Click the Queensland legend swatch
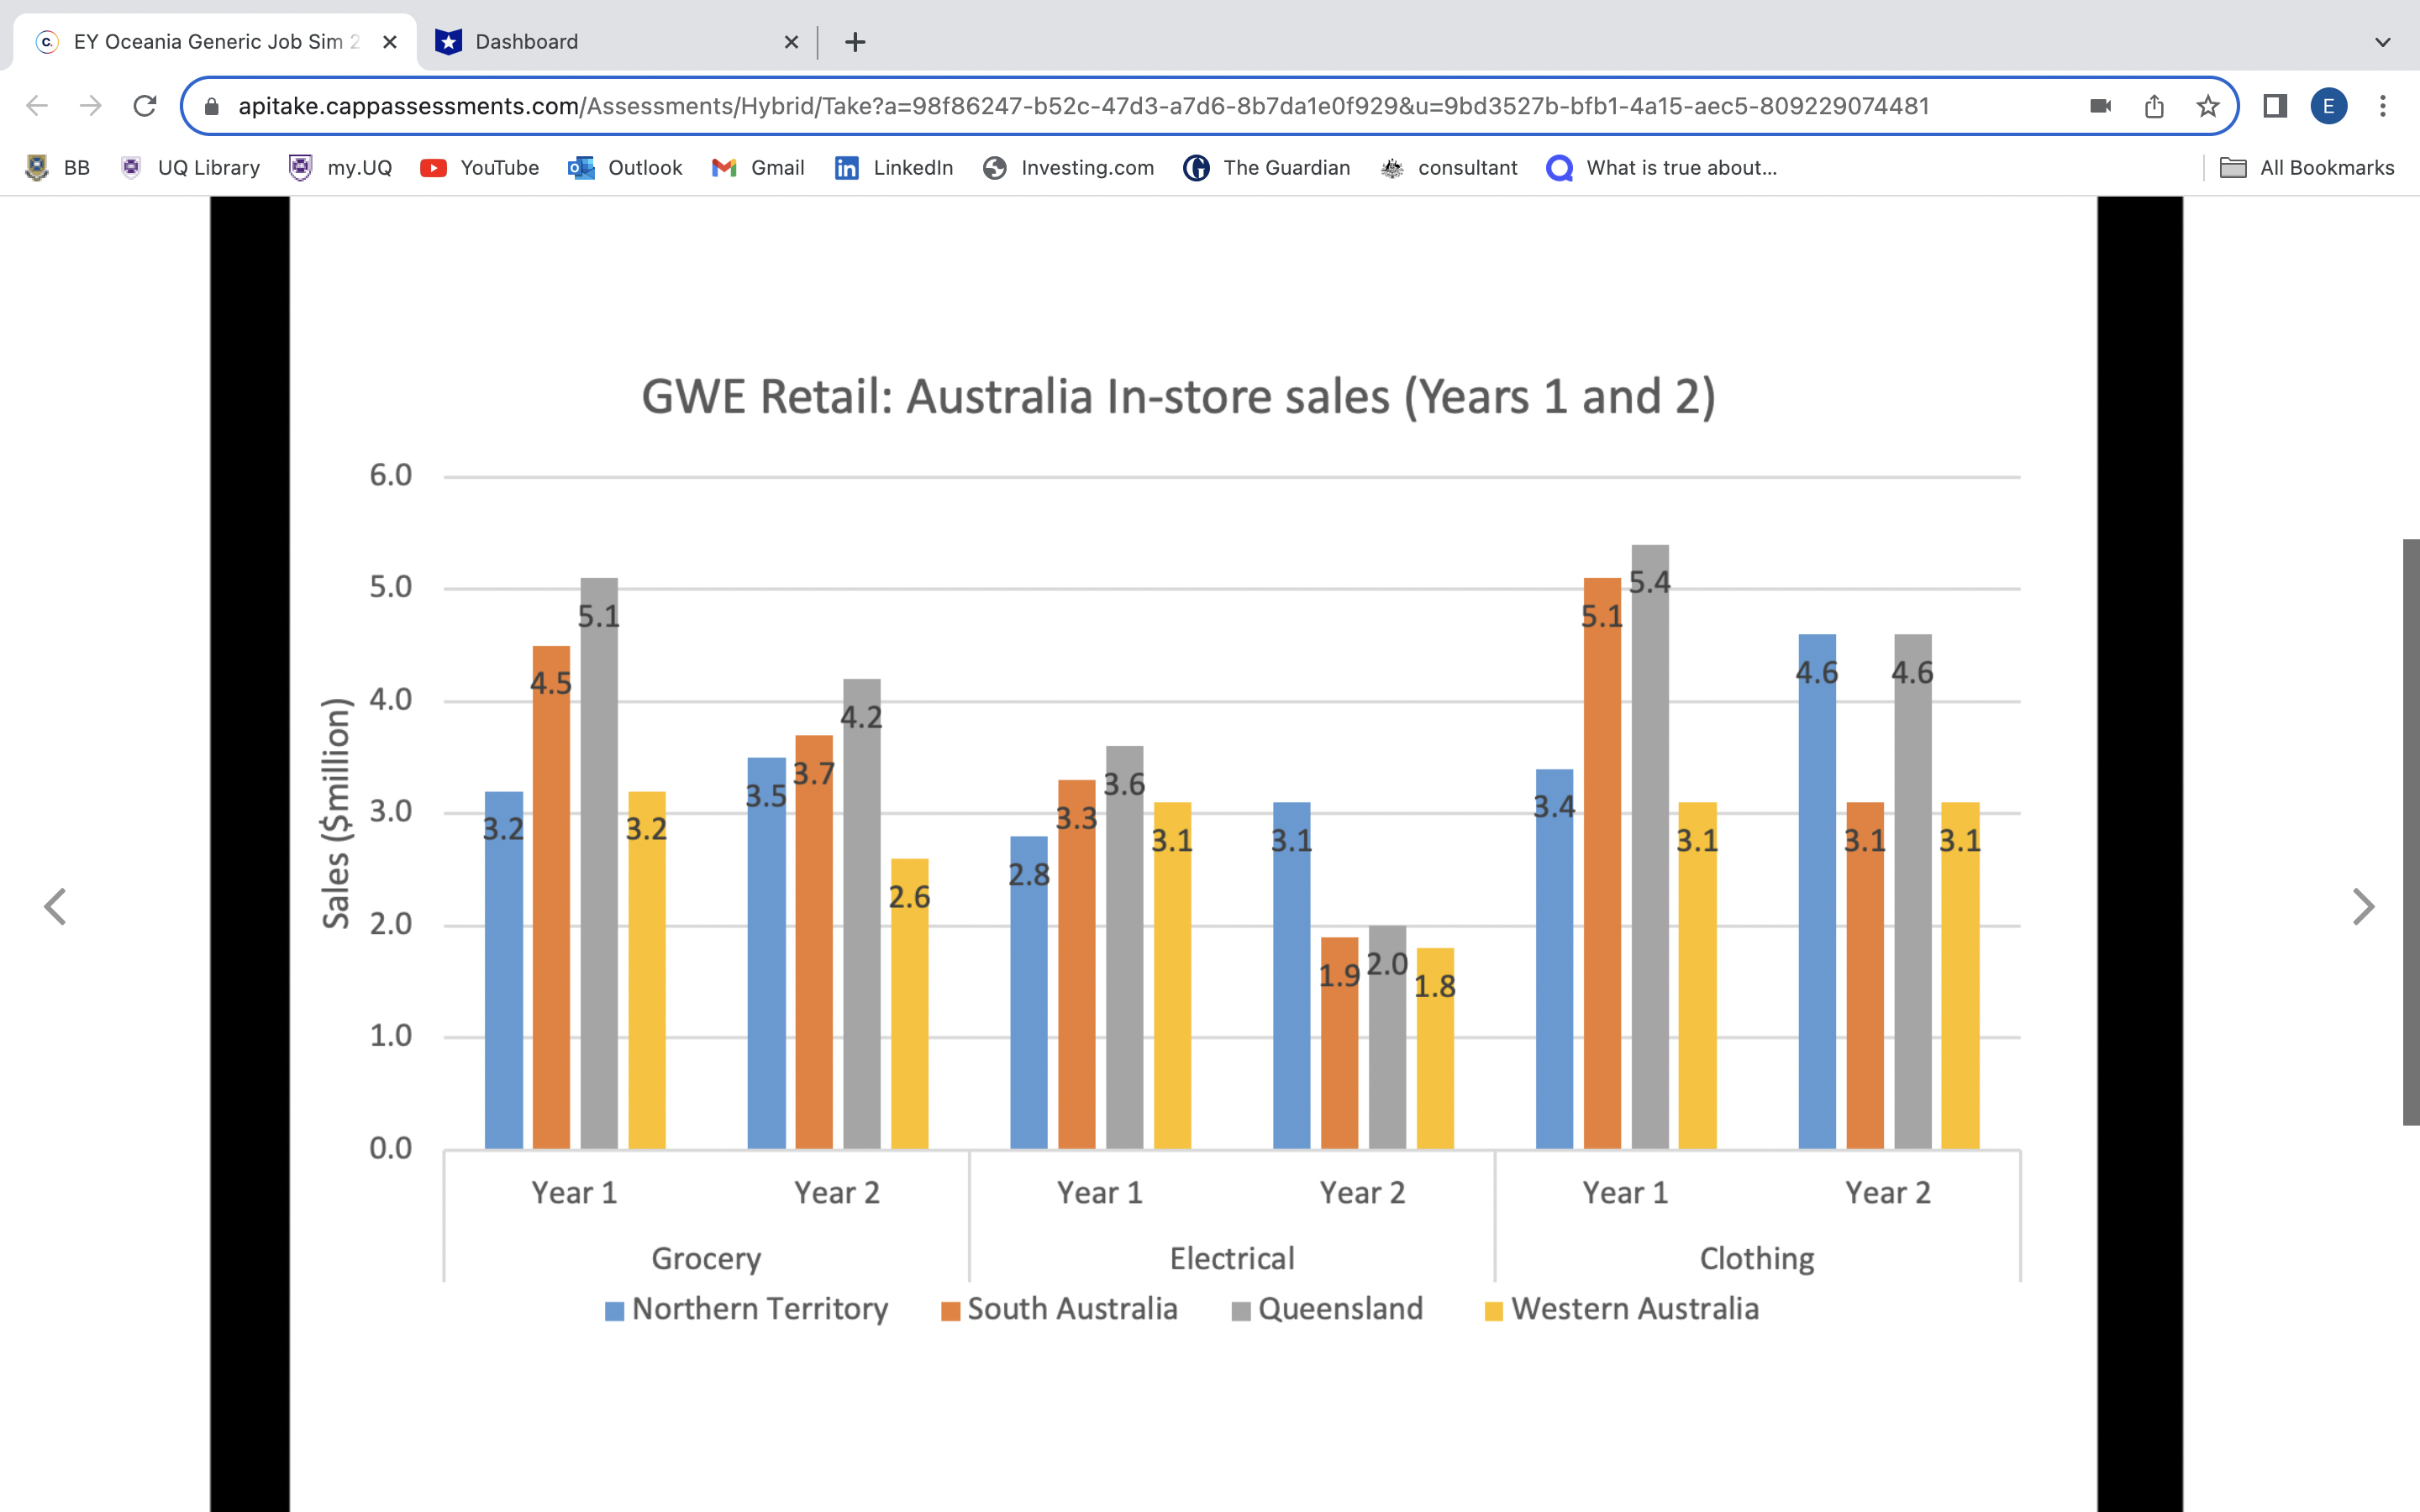This screenshot has width=2420, height=1512. 1241,1311
